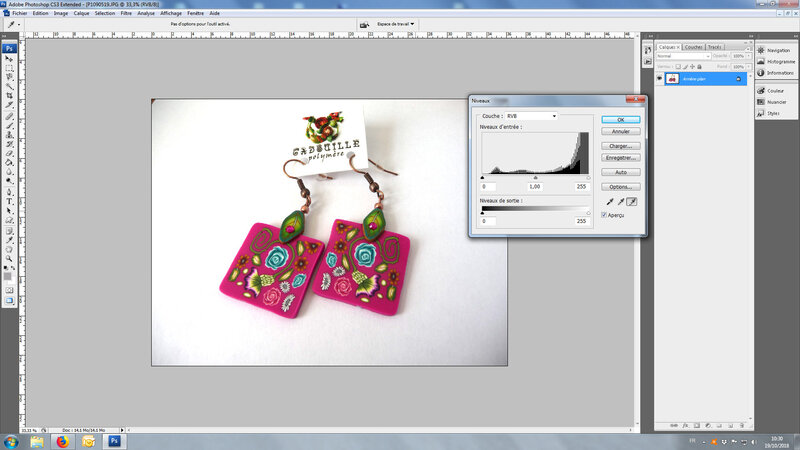Switch to the Tracés tab

714,47
